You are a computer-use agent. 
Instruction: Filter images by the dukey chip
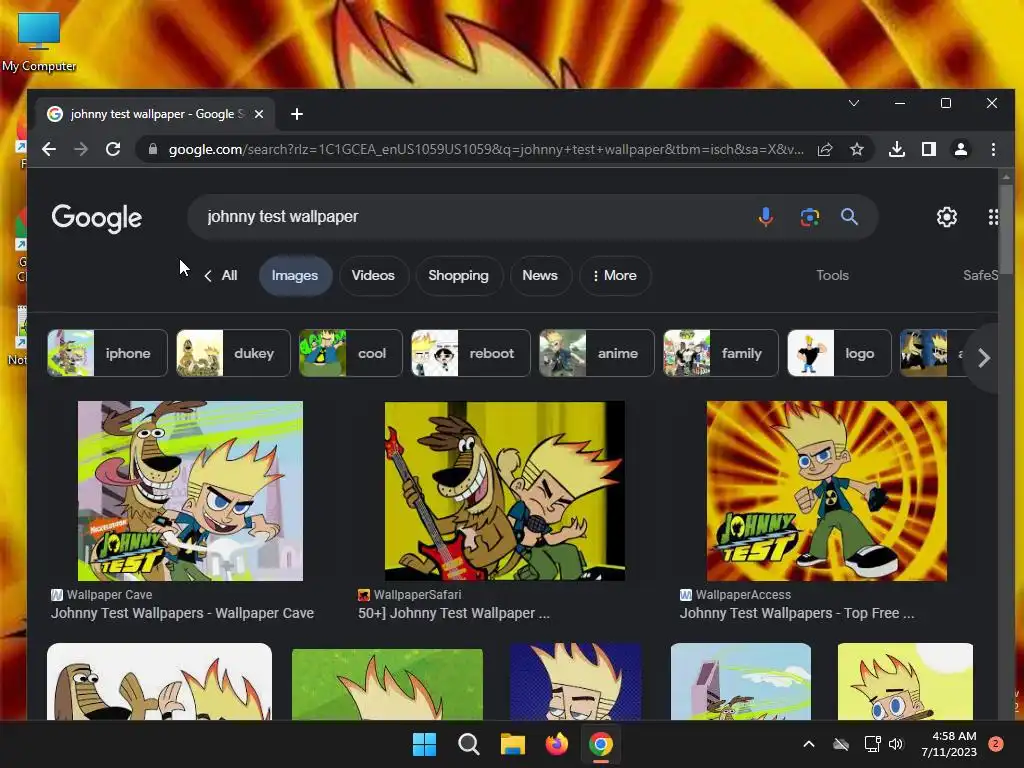pyautogui.click(x=233, y=353)
